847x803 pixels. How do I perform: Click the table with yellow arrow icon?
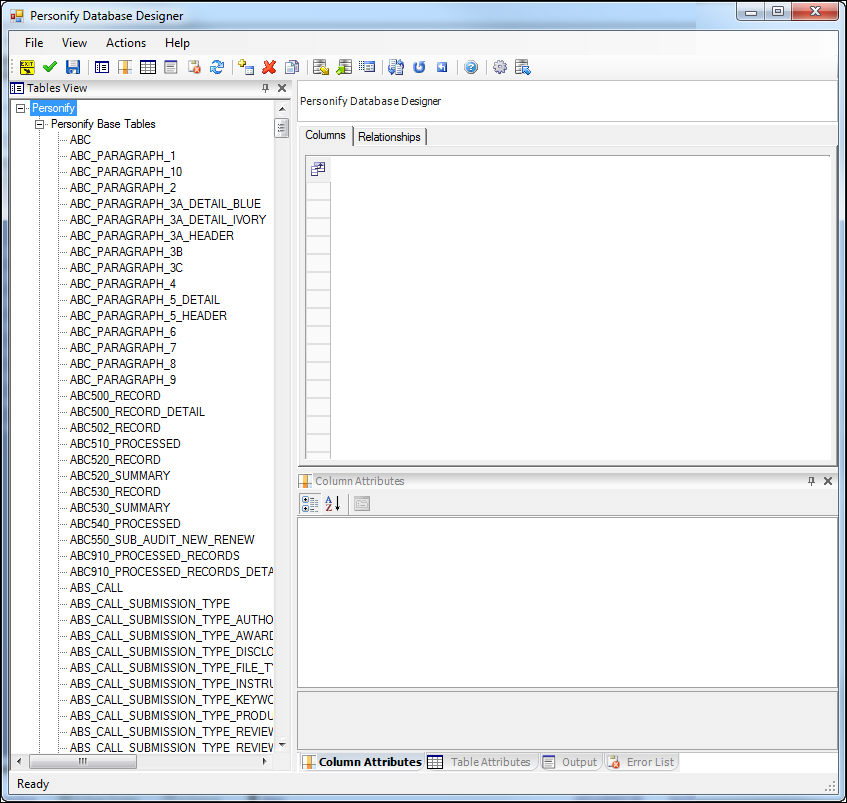point(321,67)
